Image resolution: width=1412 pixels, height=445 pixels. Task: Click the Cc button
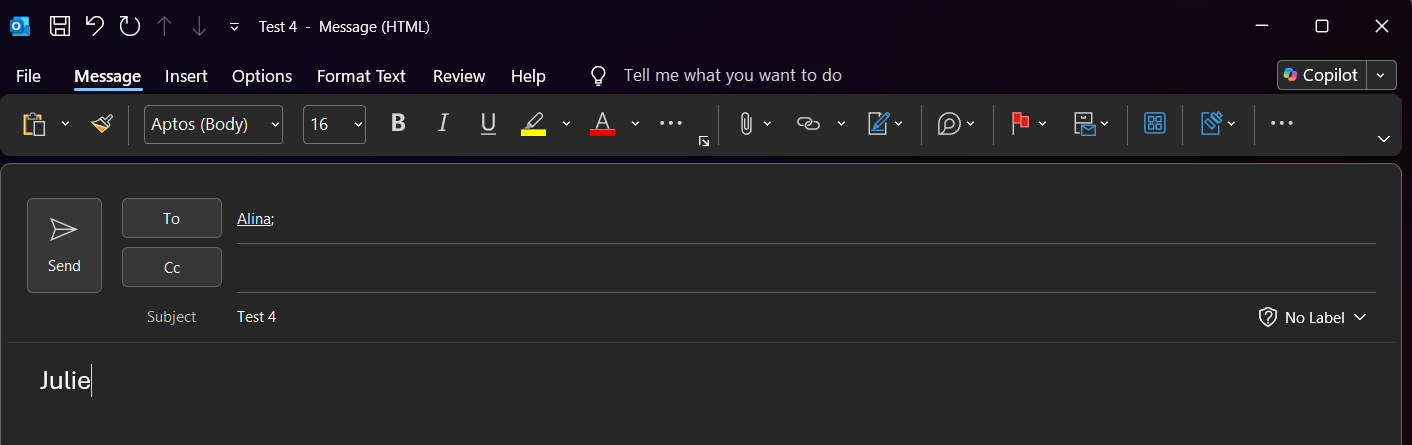[x=172, y=267]
